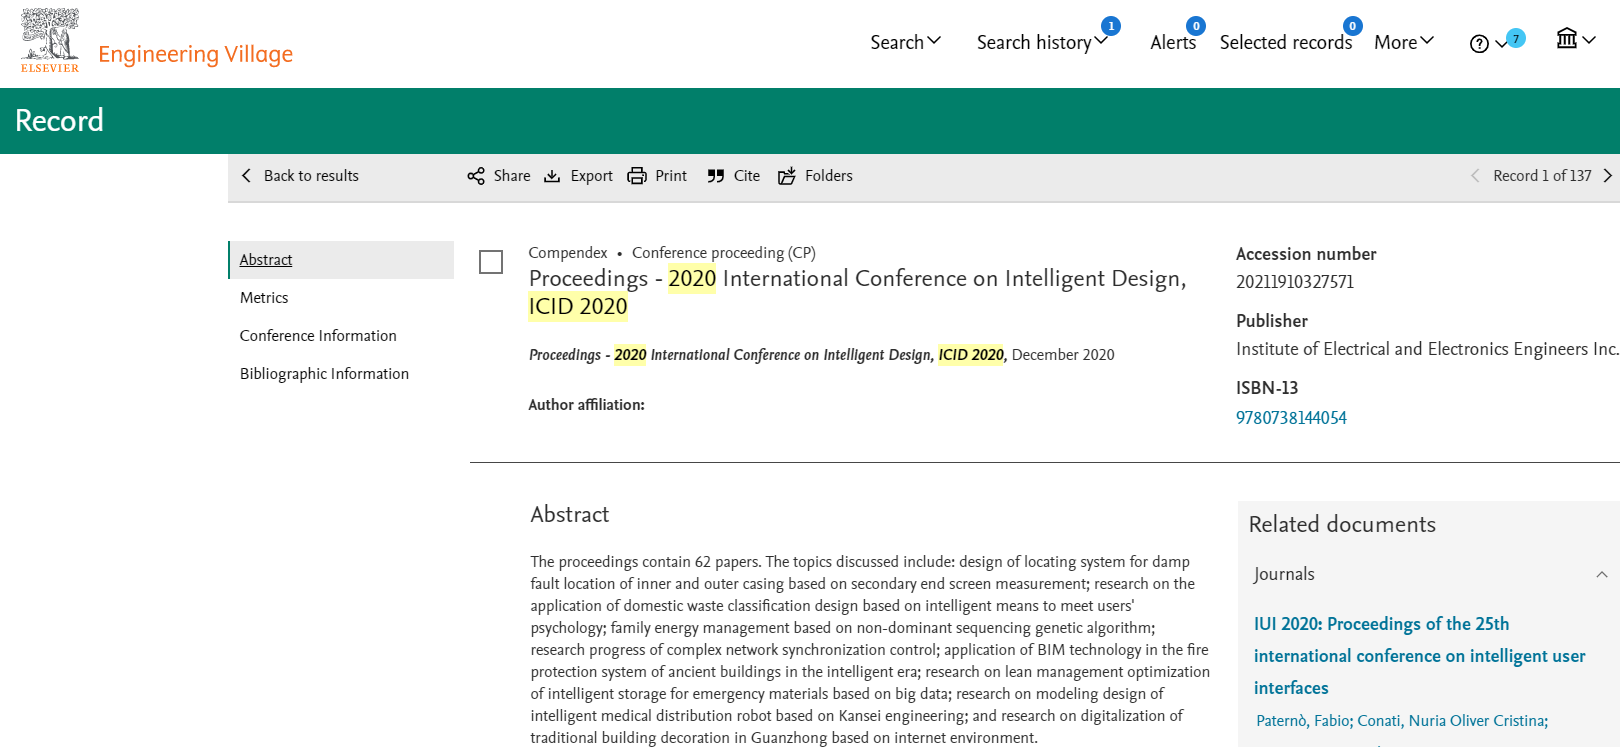This screenshot has width=1620, height=747.
Task: Click the Institute of Electrical and Electronics Engineers publisher text
Action: [x=1427, y=349]
